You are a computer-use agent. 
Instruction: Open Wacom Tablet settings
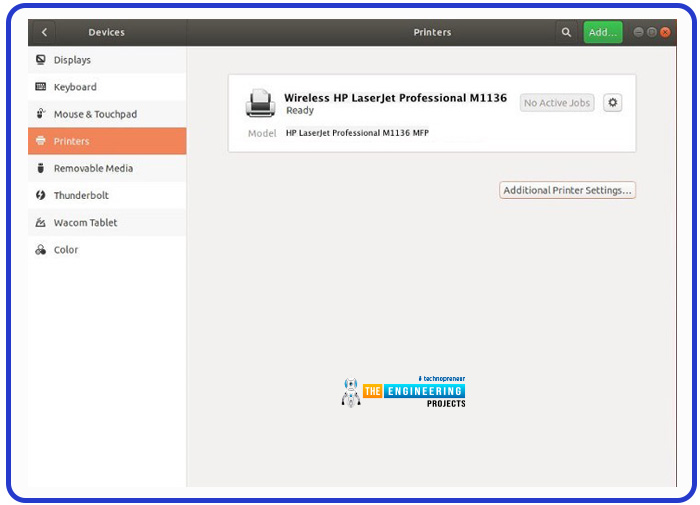107,223
